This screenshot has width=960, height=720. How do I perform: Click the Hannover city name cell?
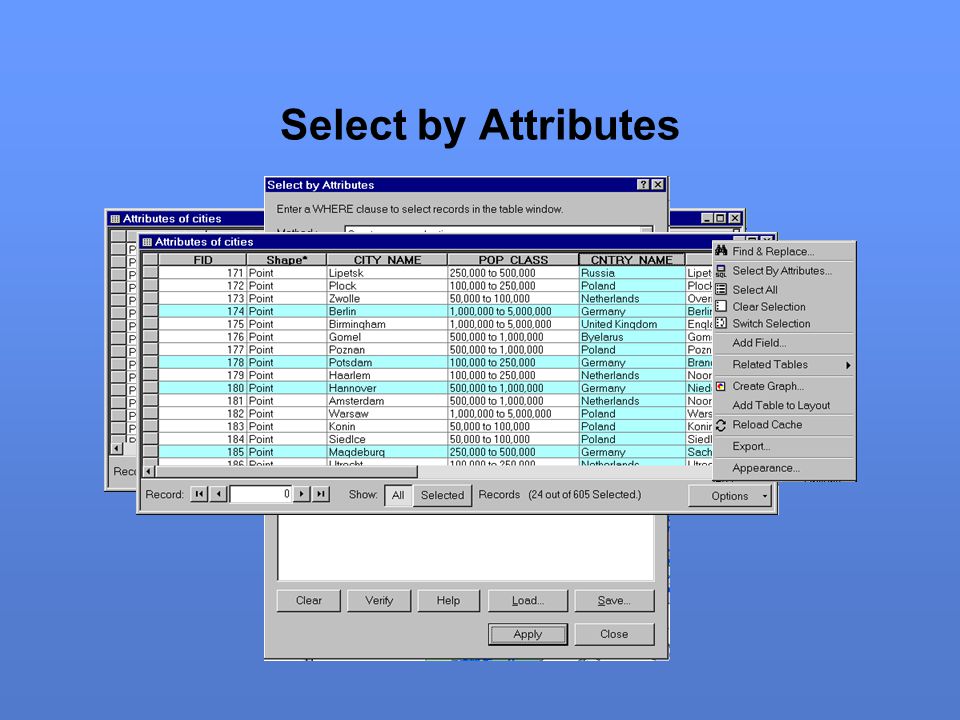tap(387, 388)
